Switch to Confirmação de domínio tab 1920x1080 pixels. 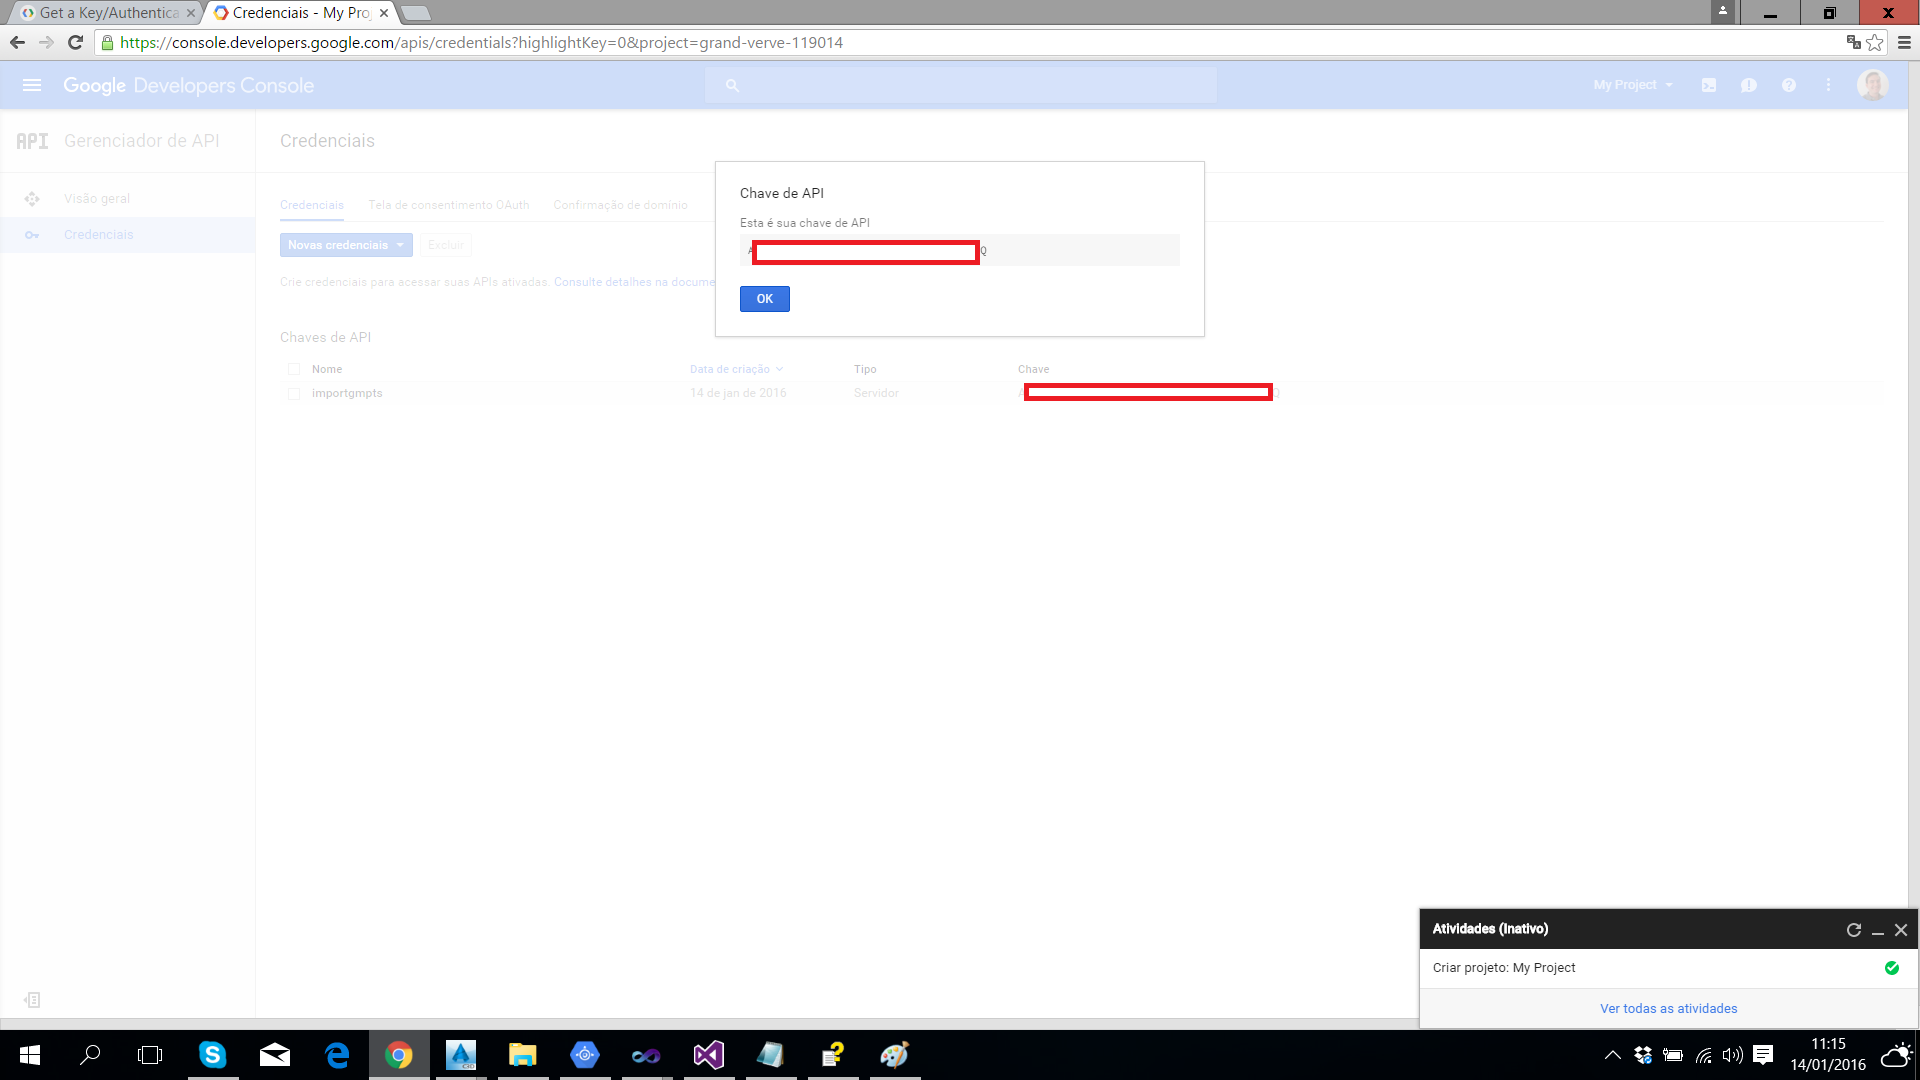621,205
